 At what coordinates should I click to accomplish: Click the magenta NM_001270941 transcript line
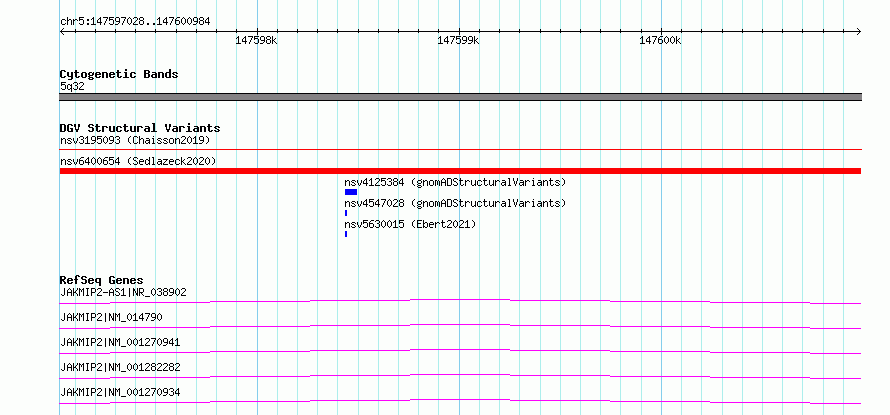click(x=460, y=351)
